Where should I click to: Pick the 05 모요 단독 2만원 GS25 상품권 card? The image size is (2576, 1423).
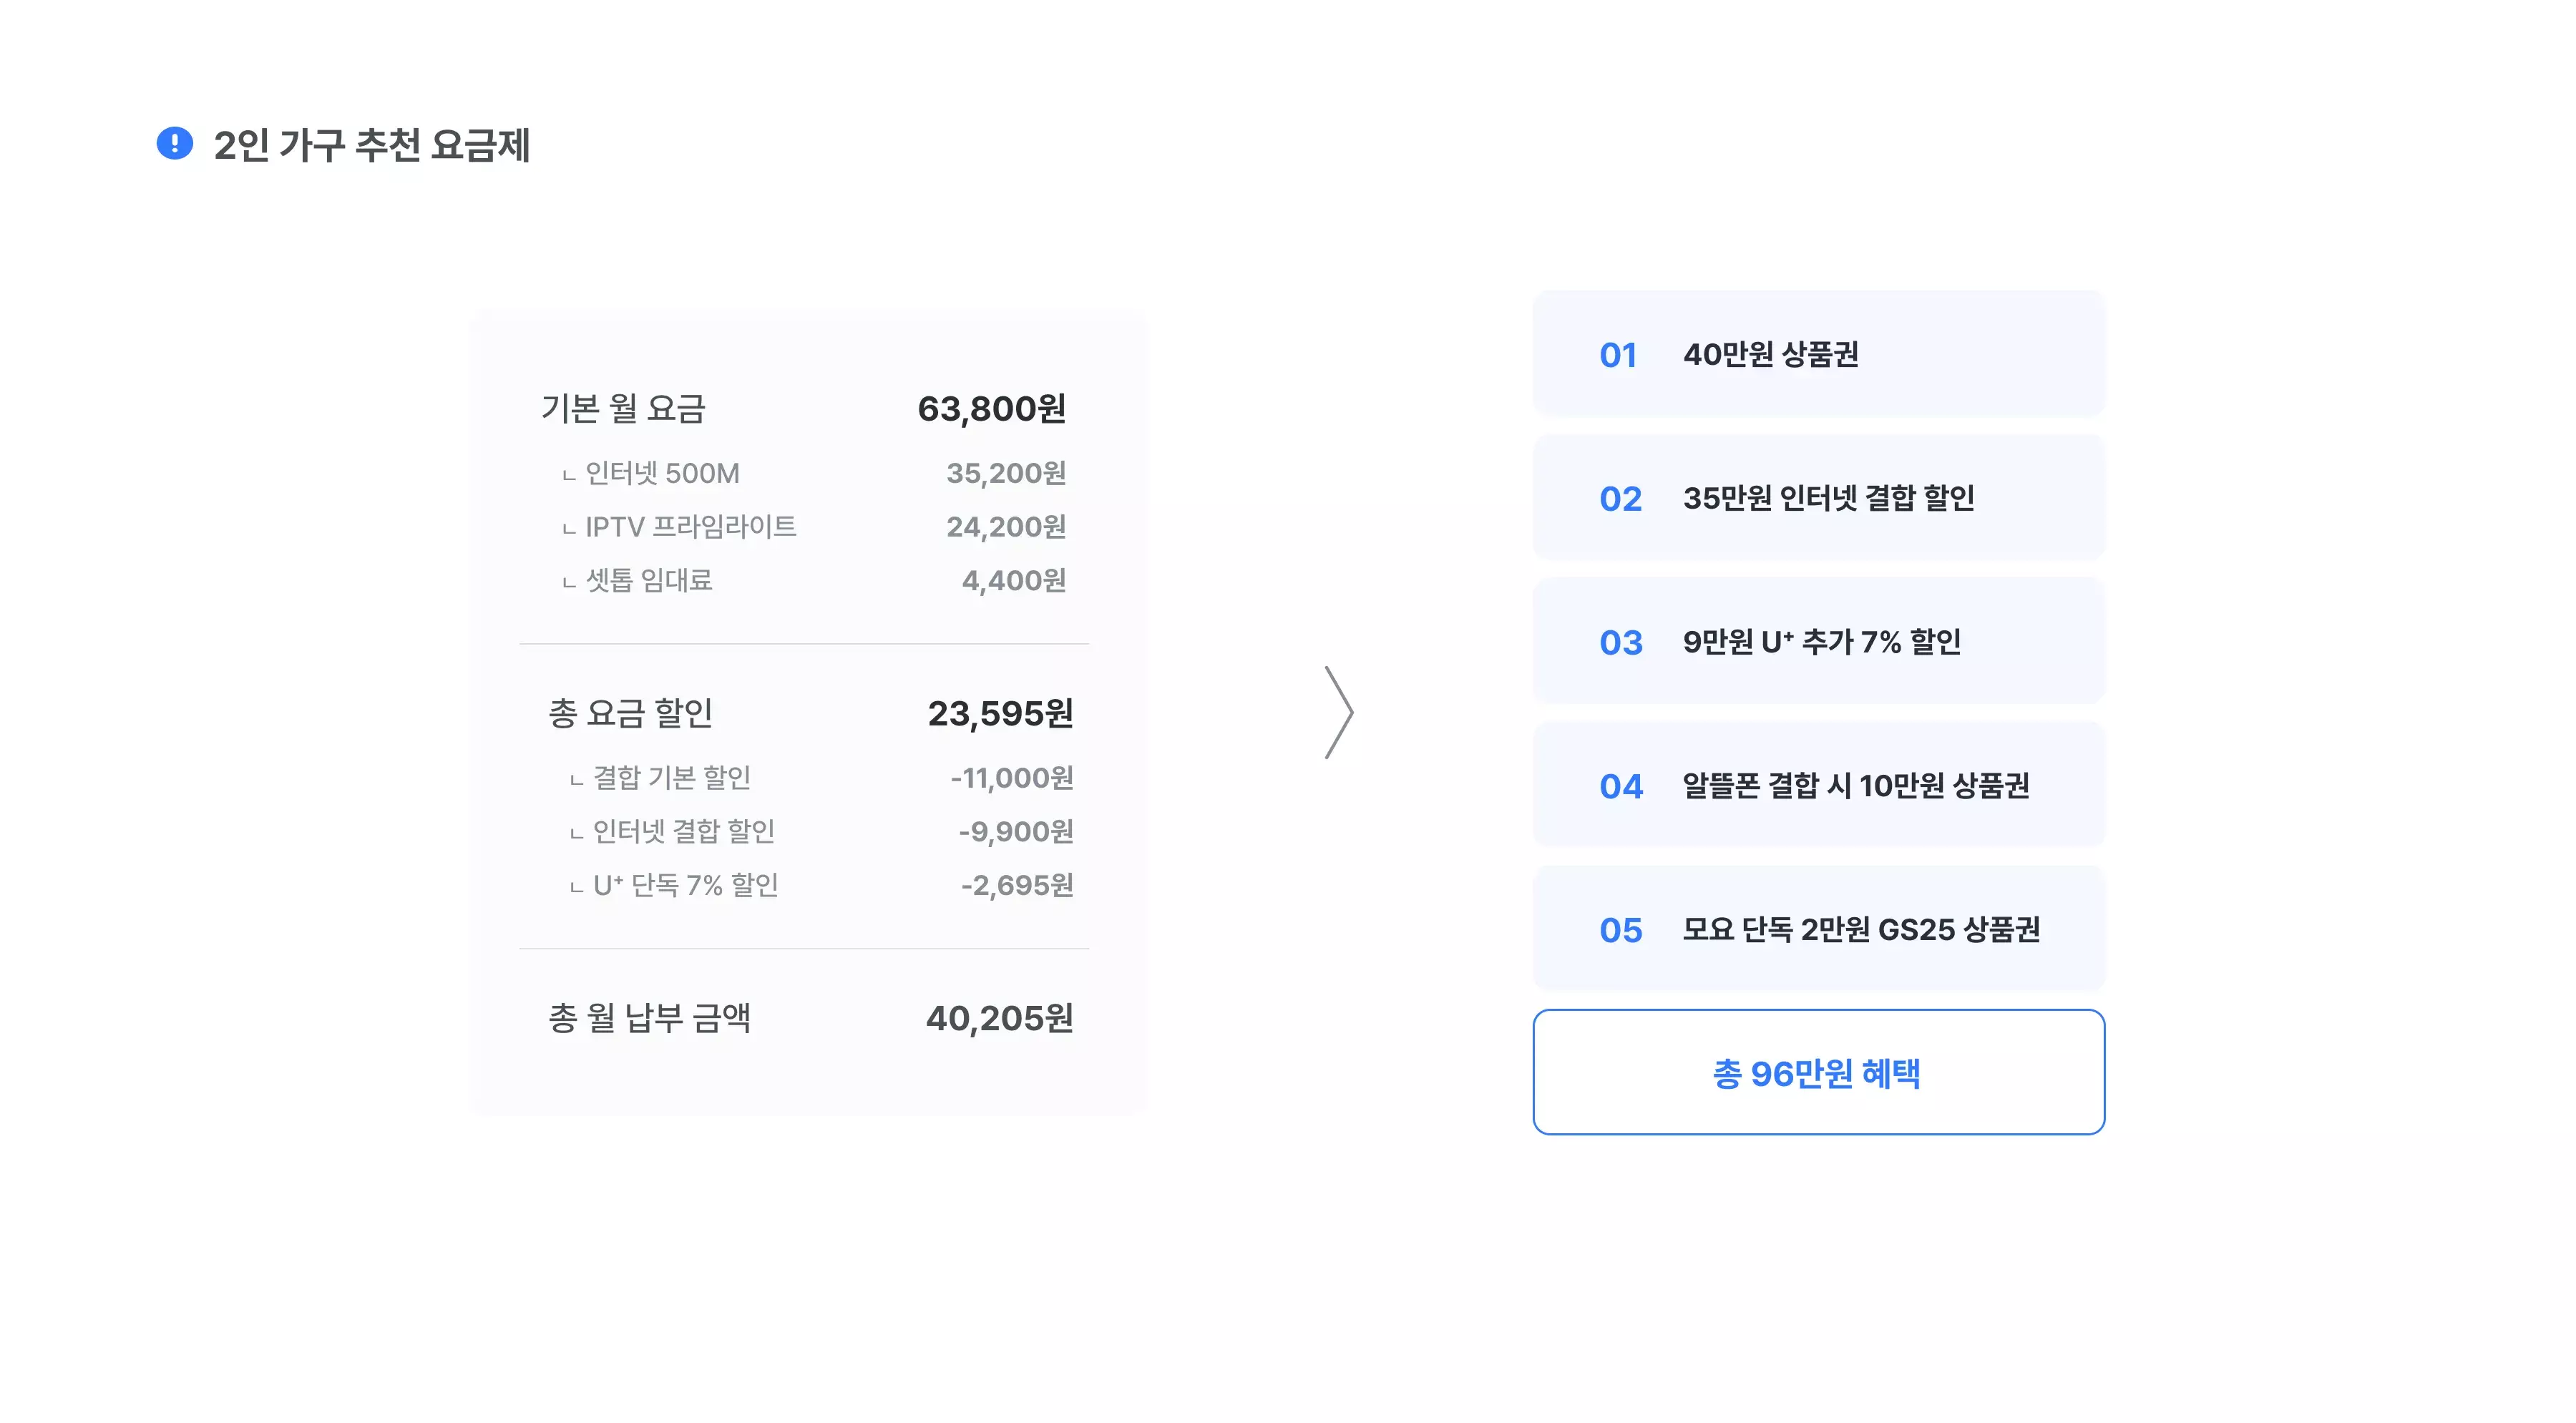coord(1818,929)
